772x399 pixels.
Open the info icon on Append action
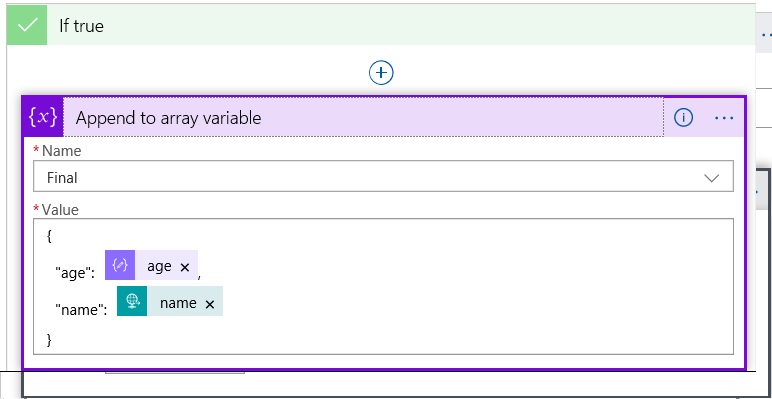pyautogui.click(x=683, y=118)
